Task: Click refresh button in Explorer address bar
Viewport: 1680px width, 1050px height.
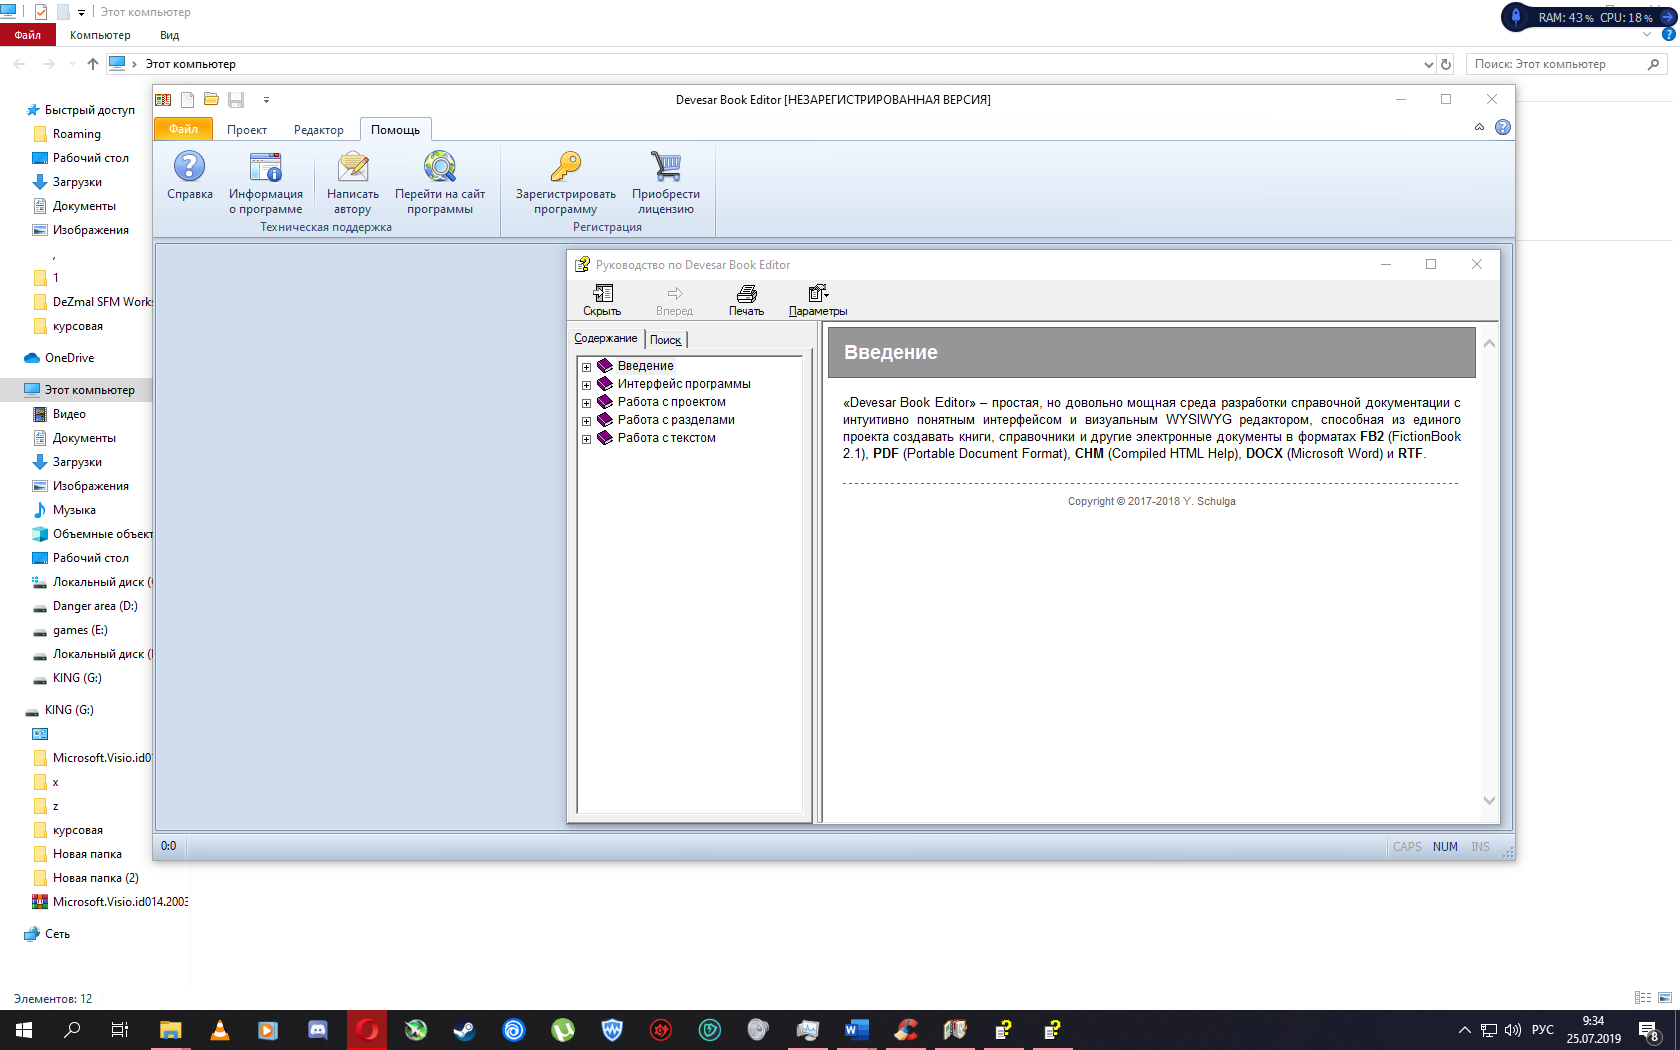Action: 1446,64
